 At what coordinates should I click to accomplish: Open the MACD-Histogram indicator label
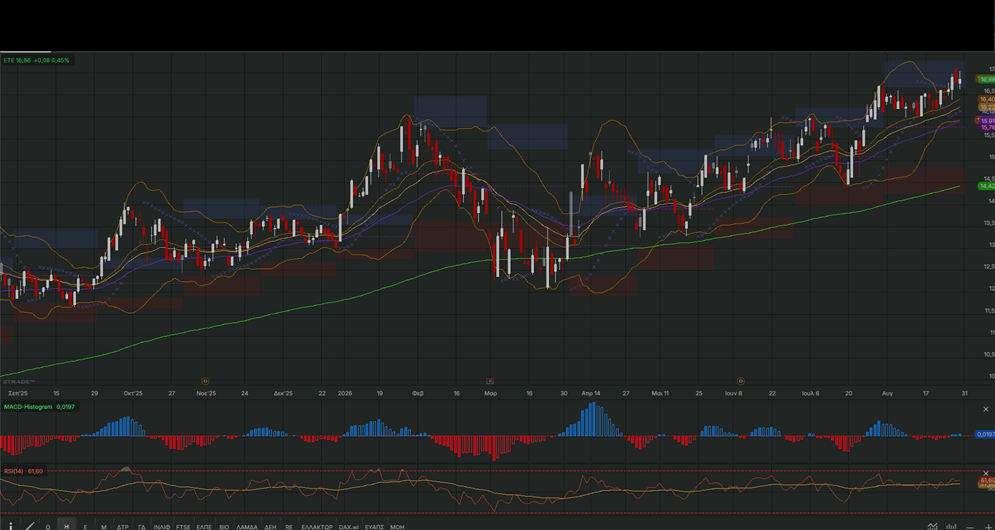tap(28, 406)
